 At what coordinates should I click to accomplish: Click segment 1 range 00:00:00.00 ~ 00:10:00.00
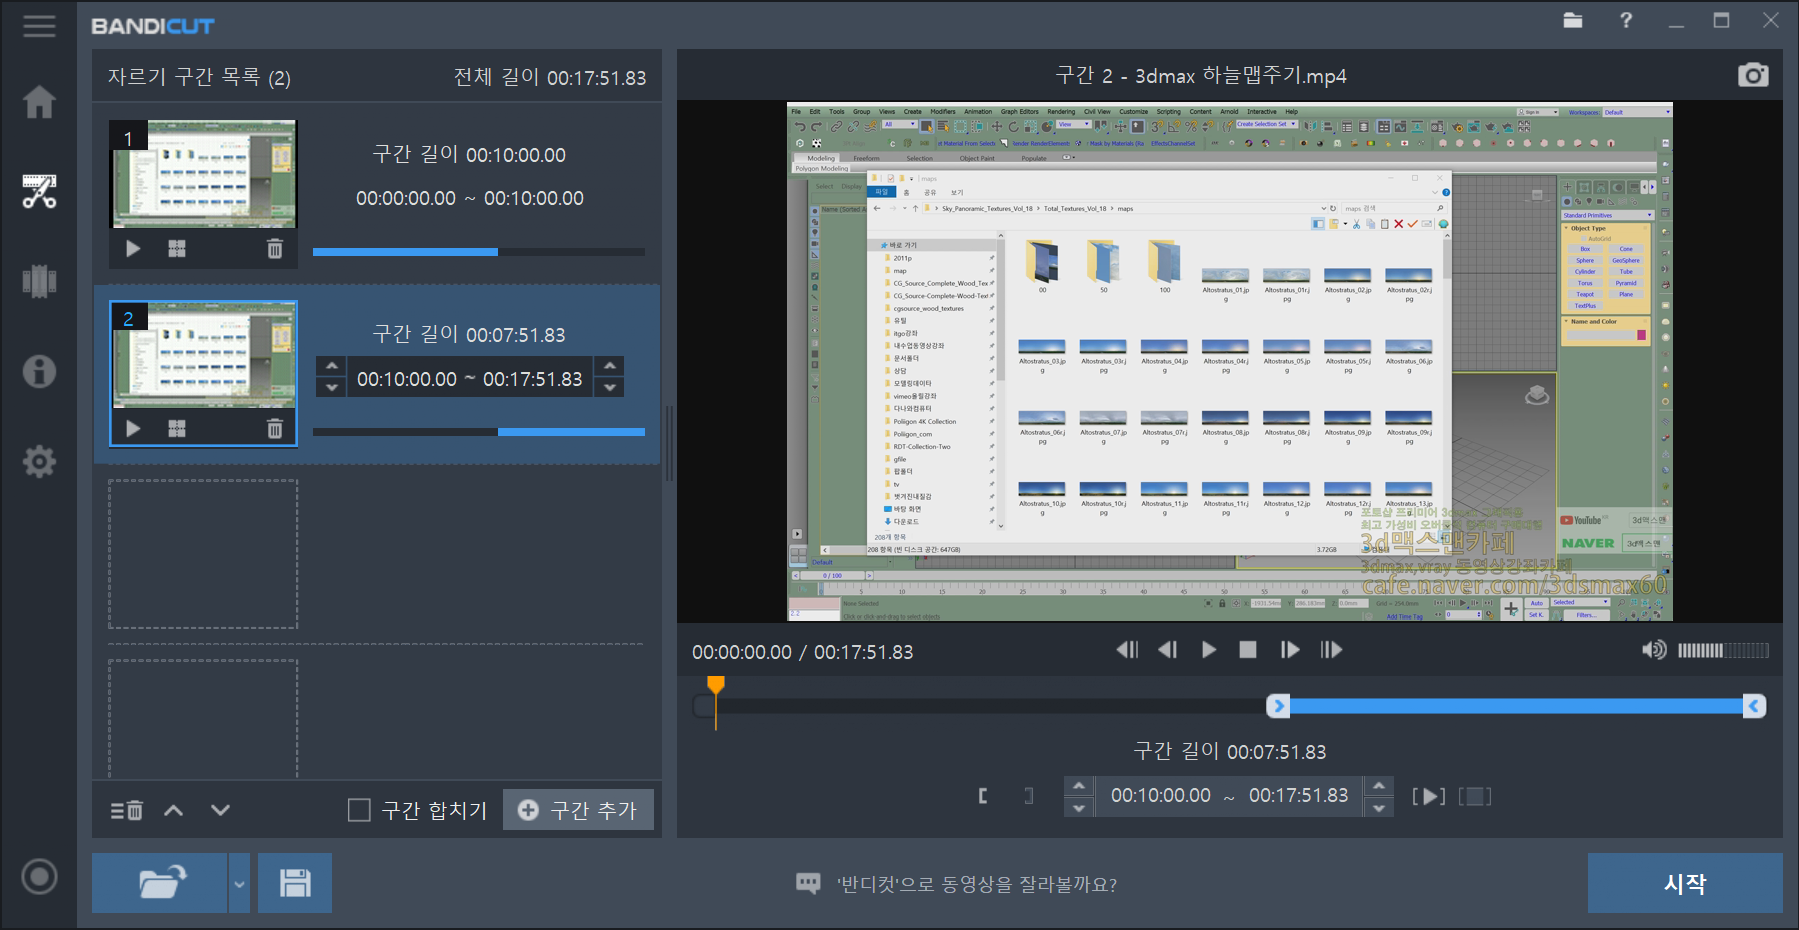coord(470,198)
